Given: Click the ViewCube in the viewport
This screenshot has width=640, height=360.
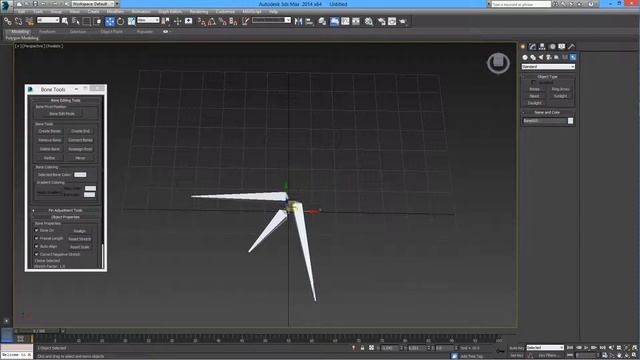Looking at the screenshot, I should pos(498,63).
